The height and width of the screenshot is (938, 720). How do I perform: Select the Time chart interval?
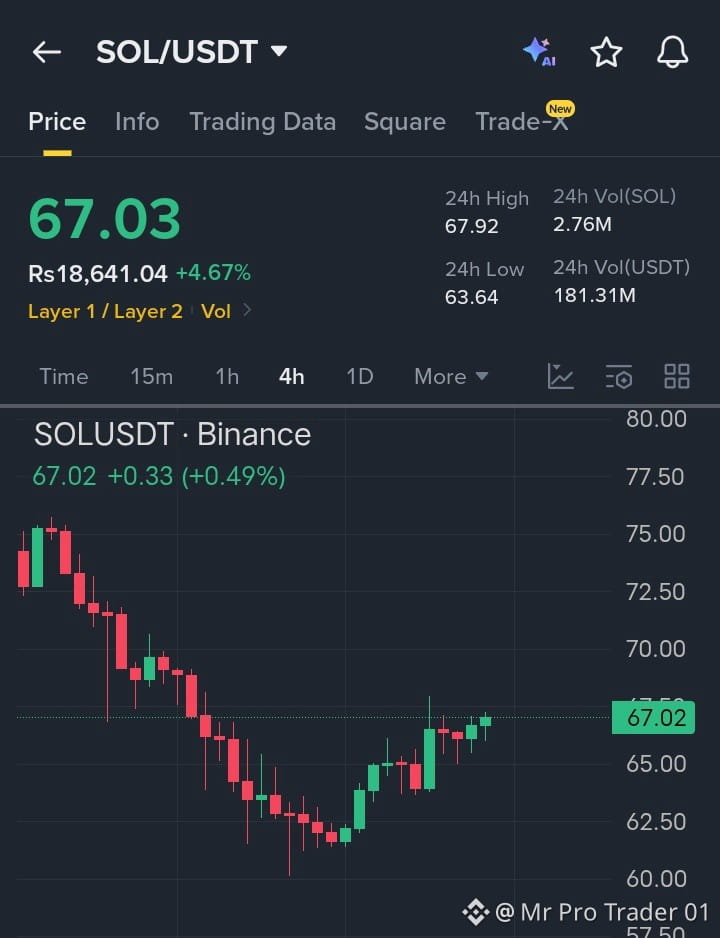click(64, 377)
